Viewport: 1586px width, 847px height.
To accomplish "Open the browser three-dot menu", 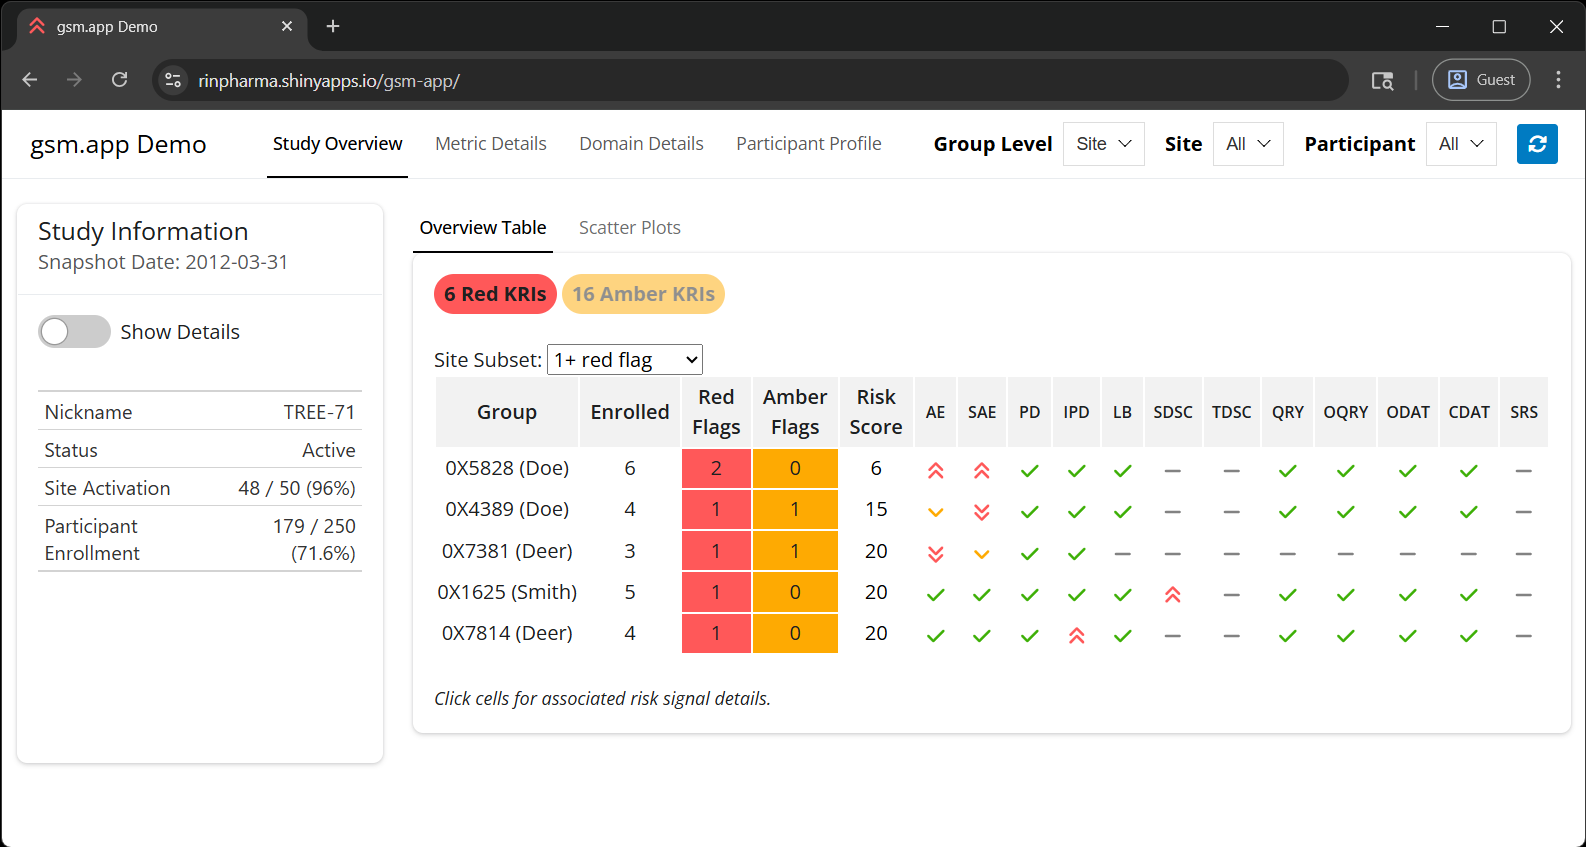I will pos(1557,80).
